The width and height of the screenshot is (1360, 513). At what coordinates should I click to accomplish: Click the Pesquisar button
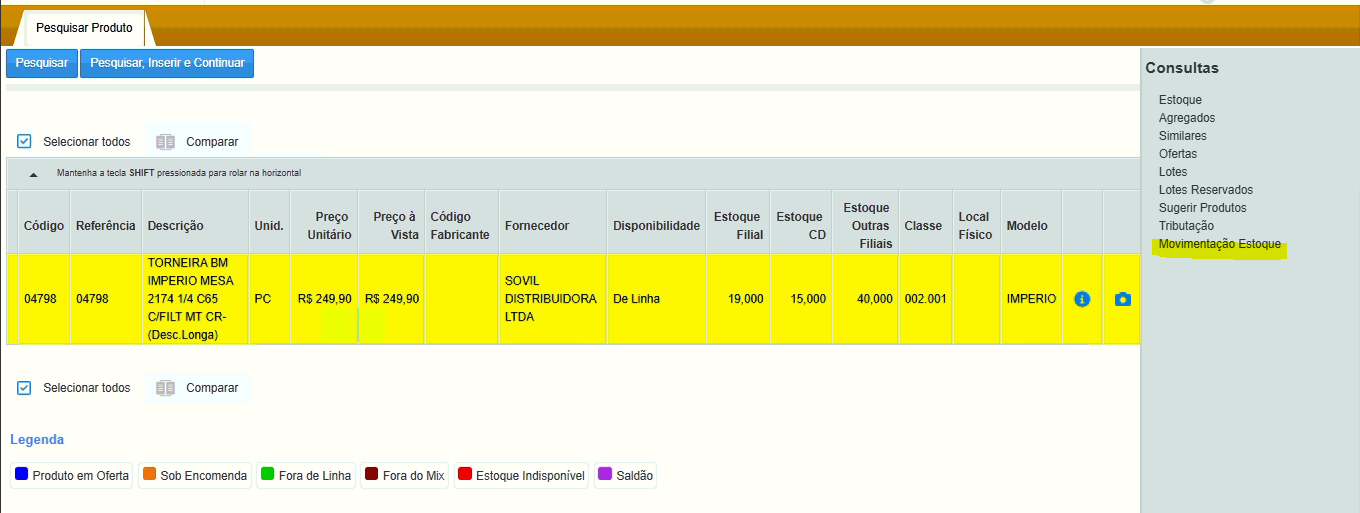coord(42,63)
